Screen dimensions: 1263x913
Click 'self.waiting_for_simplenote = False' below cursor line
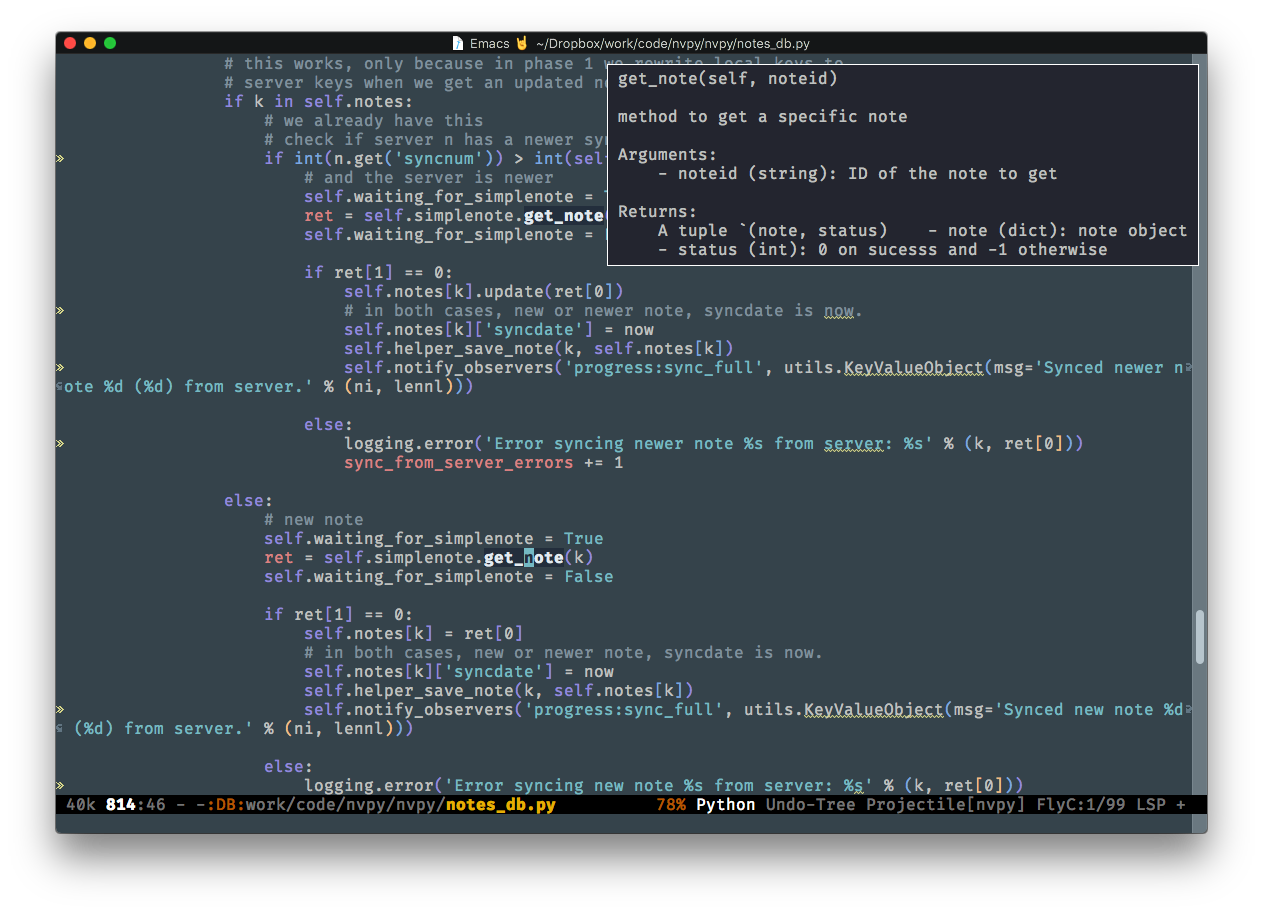pos(439,576)
